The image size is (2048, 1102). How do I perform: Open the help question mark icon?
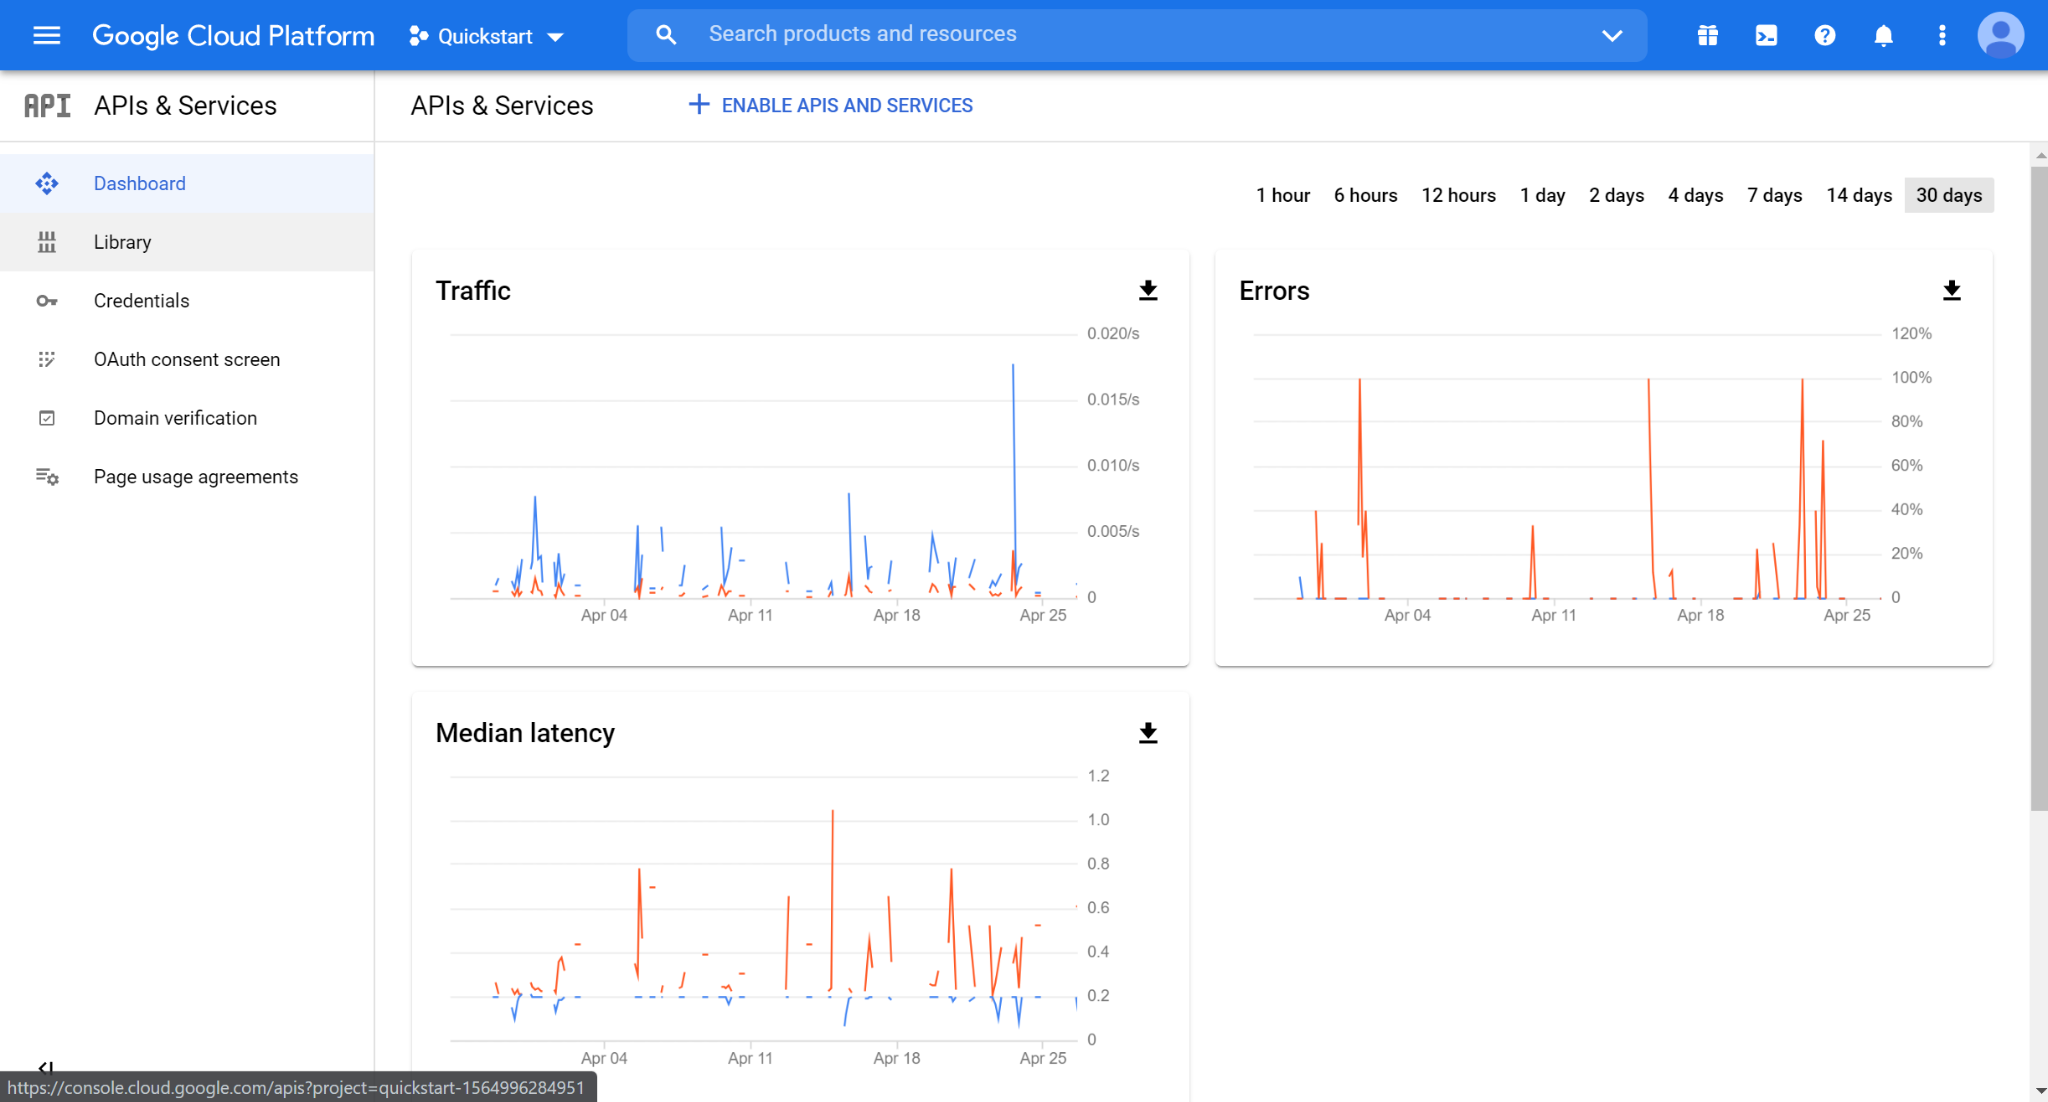[1825, 36]
